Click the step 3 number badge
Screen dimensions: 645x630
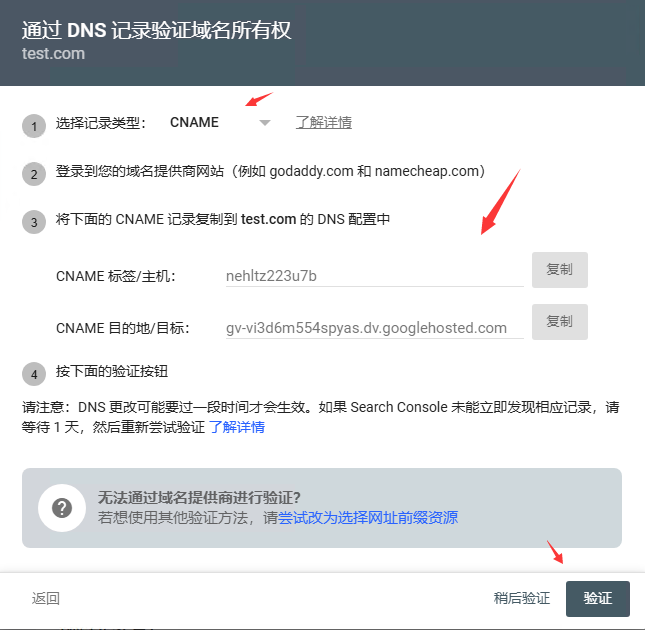click(x=34, y=222)
